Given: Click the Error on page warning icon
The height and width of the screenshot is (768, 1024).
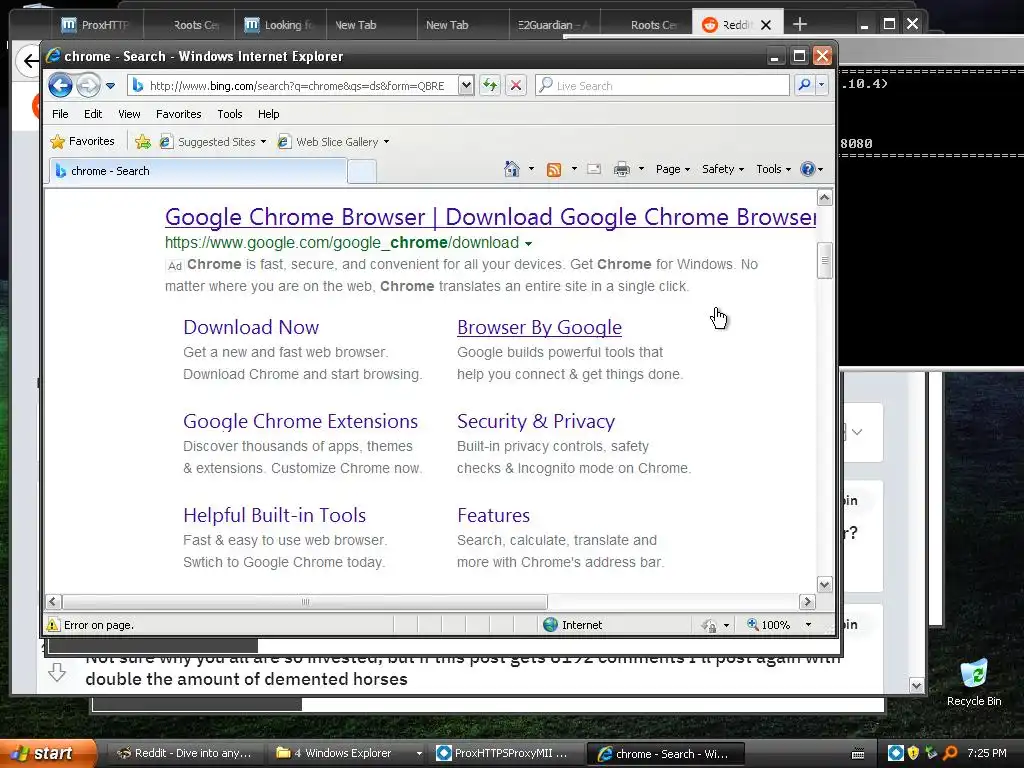Looking at the screenshot, I should tap(53, 625).
